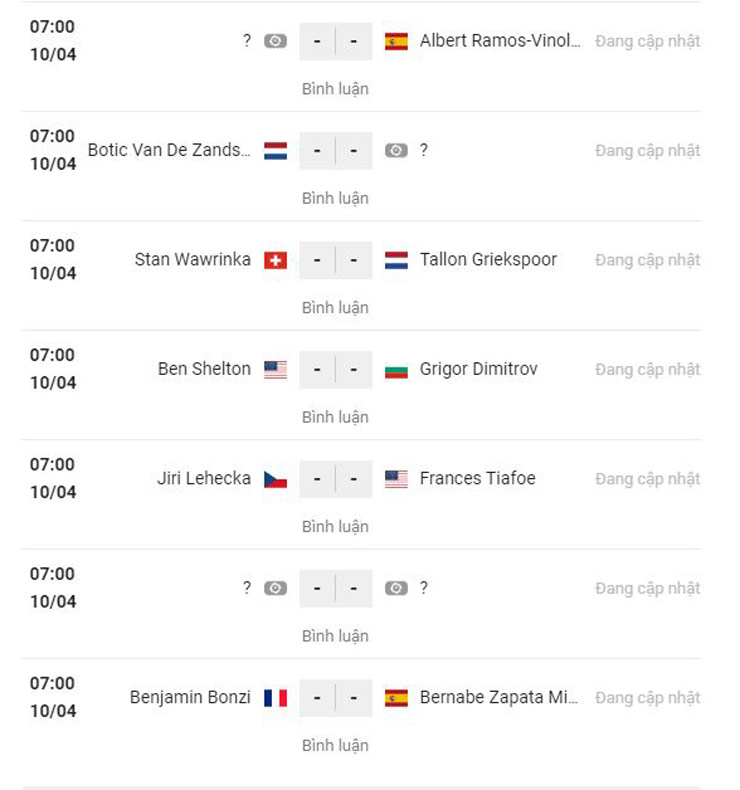The height and width of the screenshot is (790, 740).
Task: Open Bình luận under Wawrinka vs Griekspoor
Action: [x=335, y=308]
